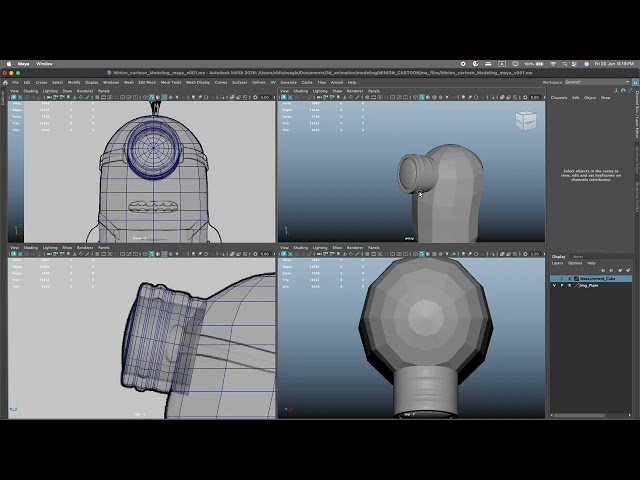Click exposure value field in front view panel
The image size is (640, 480).
[x=265, y=98]
